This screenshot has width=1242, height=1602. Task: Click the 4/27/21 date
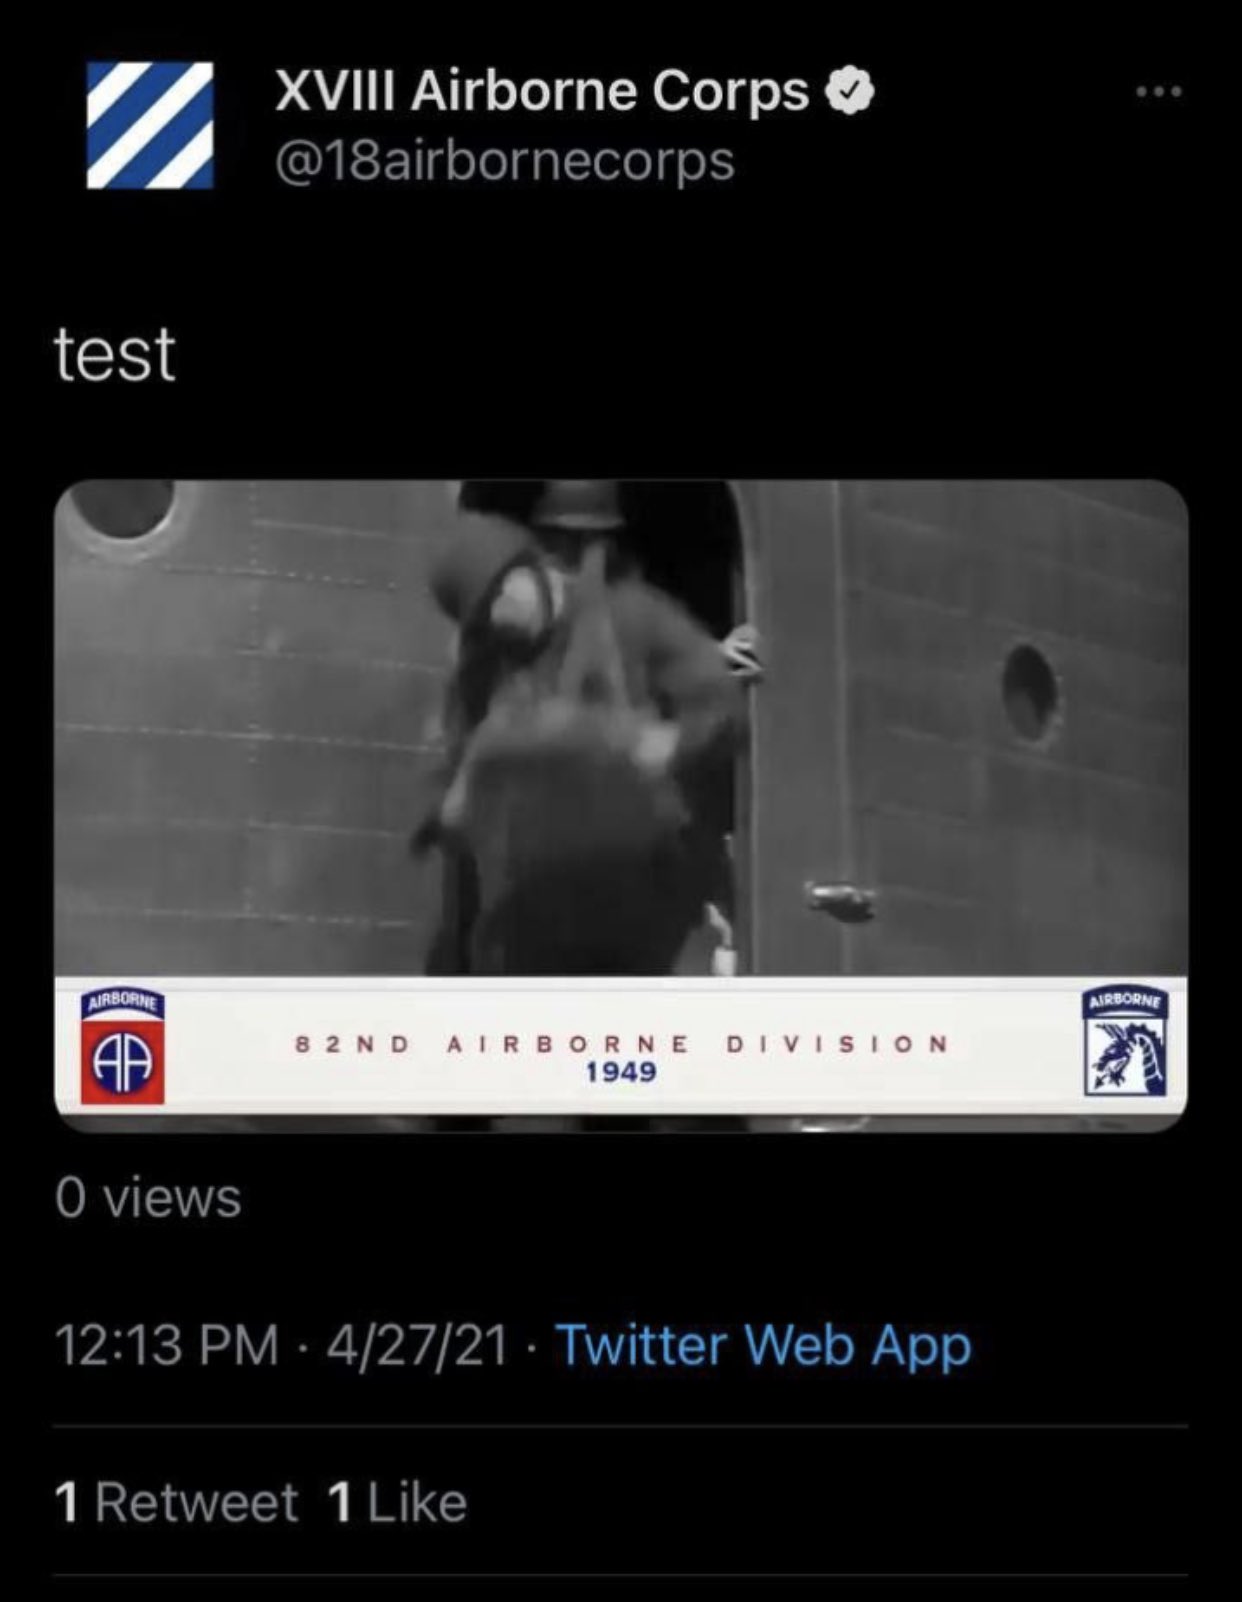tap(416, 1346)
